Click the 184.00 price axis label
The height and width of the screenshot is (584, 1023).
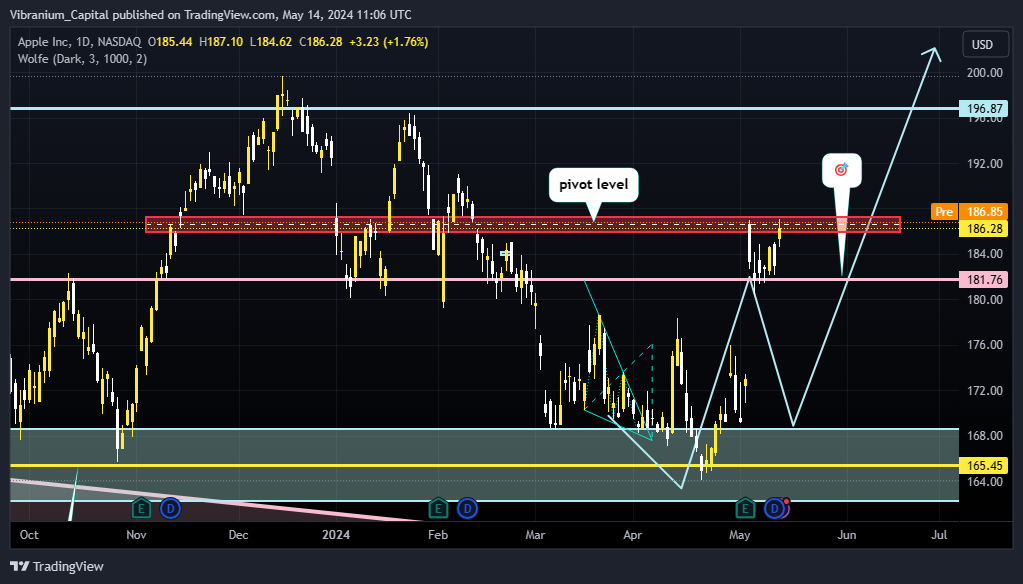(985, 253)
